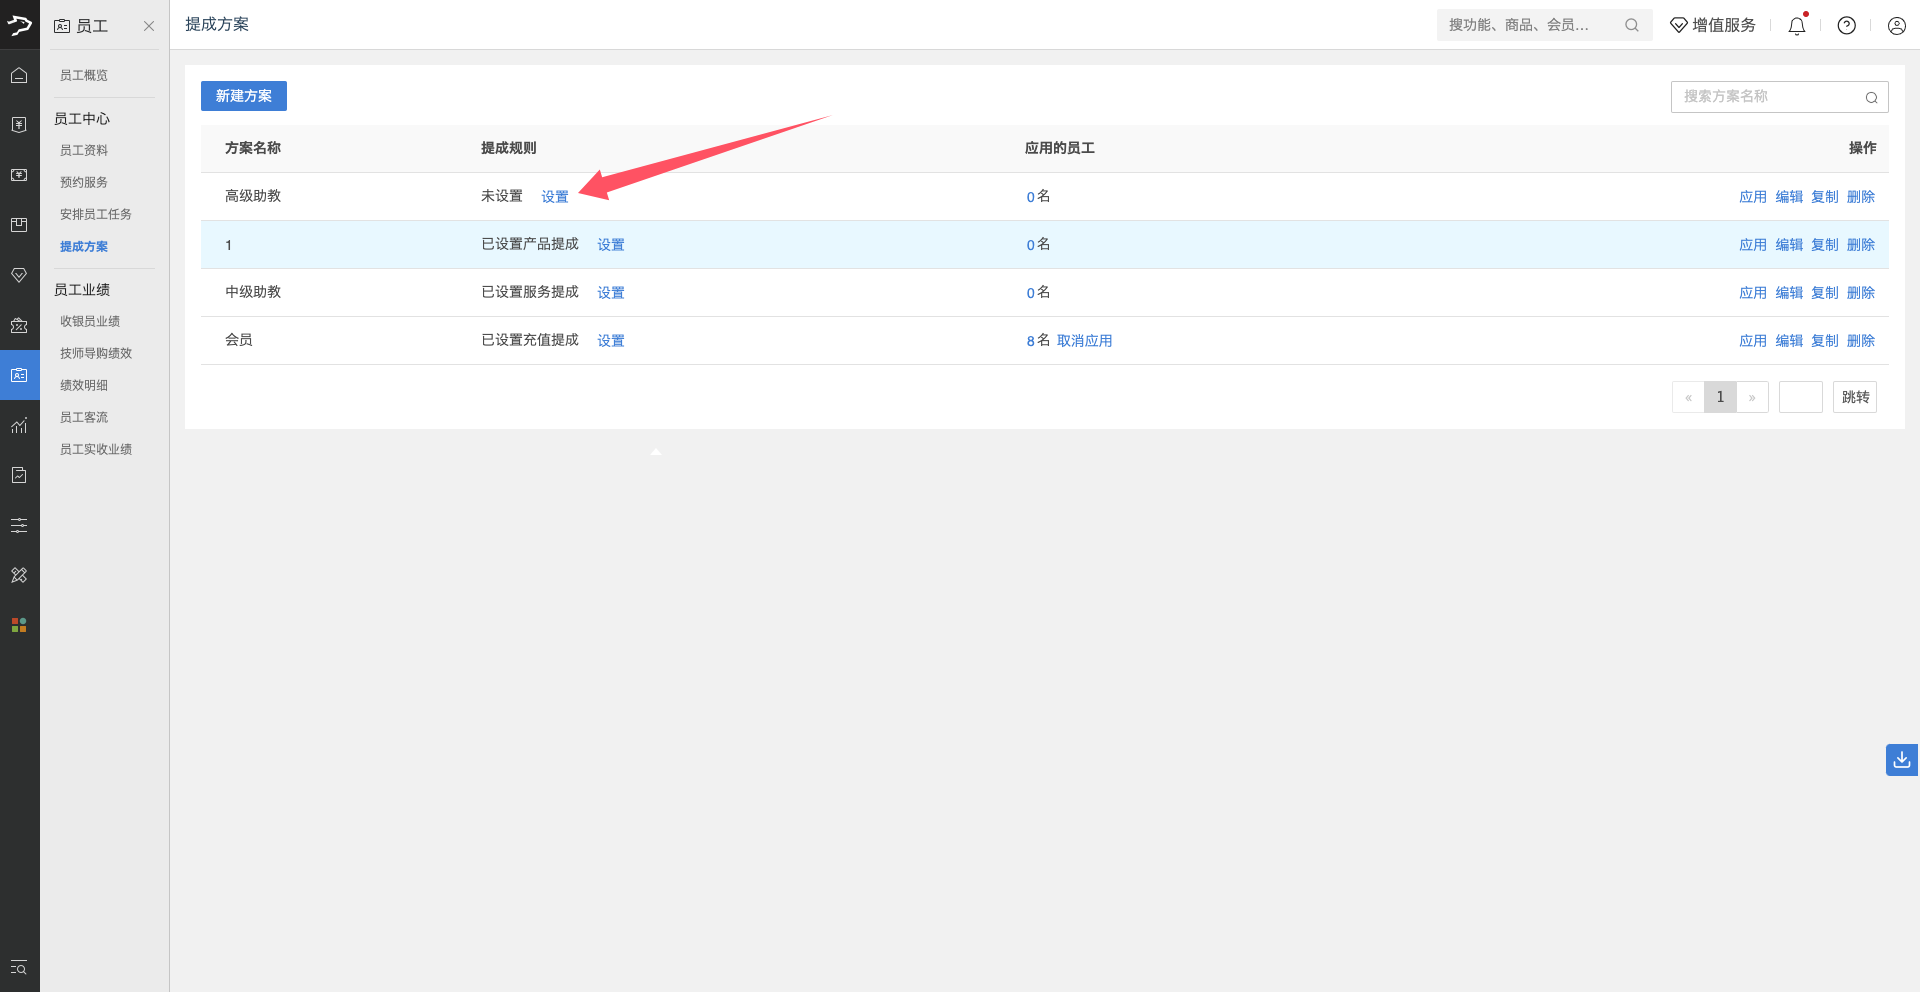Focus the 搜索方案名称 input field
Viewport: 1920px width, 992px height.
(1779, 97)
